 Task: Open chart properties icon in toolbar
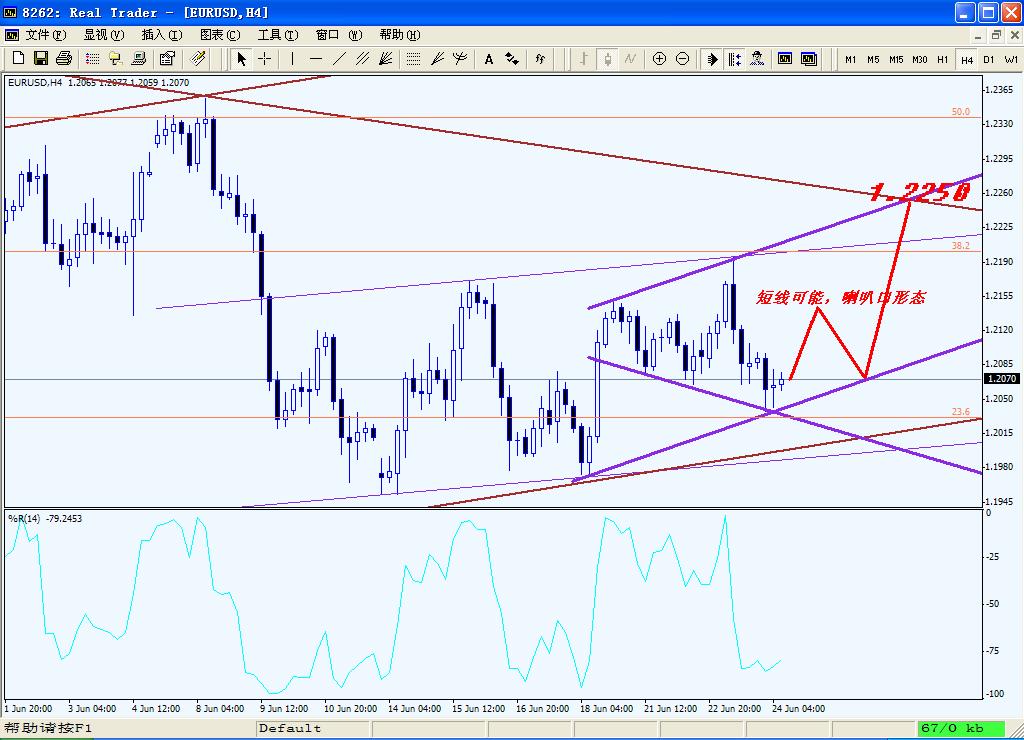[167, 59]
